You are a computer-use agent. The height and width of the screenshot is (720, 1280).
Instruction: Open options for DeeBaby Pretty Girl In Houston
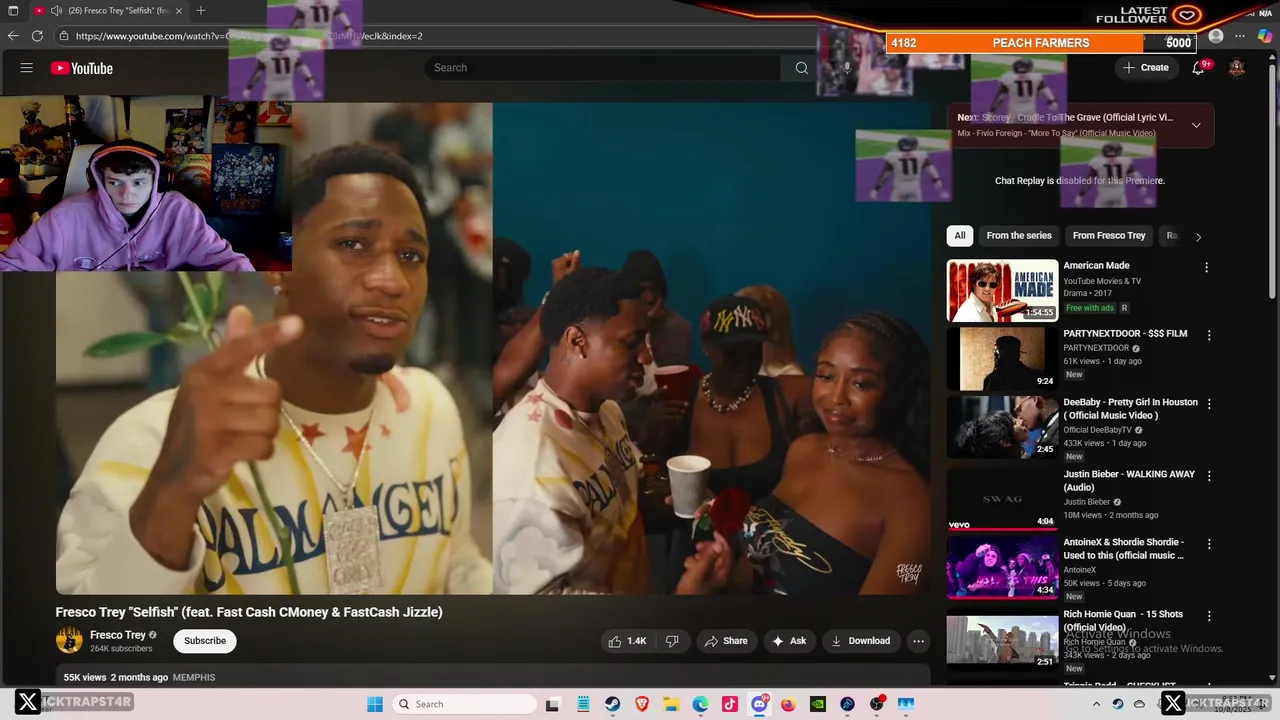(1209, 404)
